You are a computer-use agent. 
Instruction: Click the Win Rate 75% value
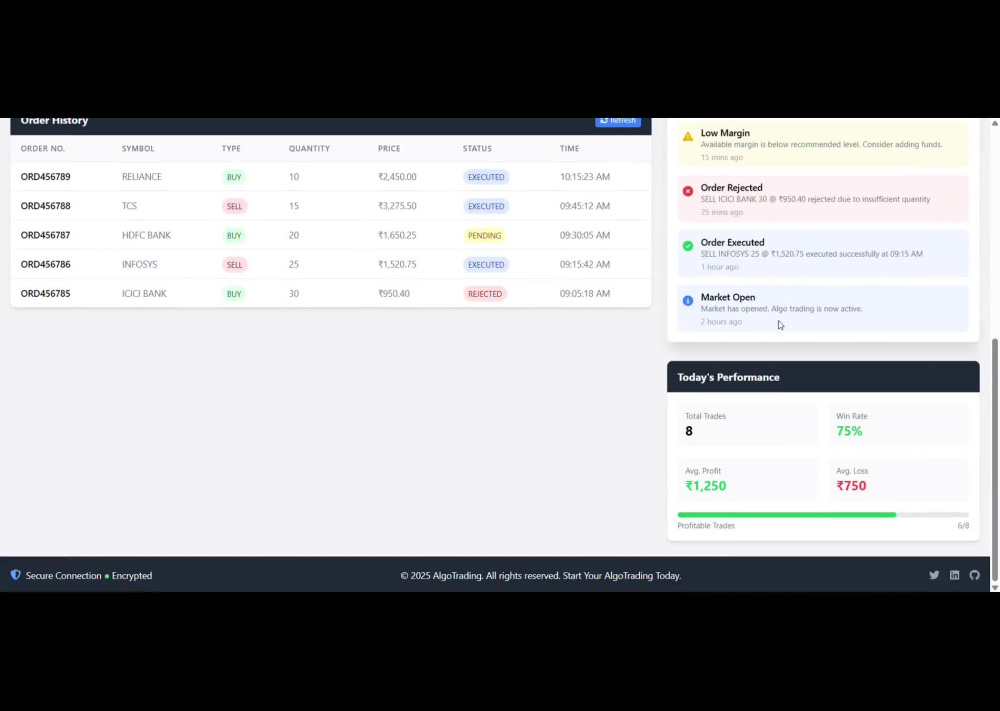click(849, 431)
